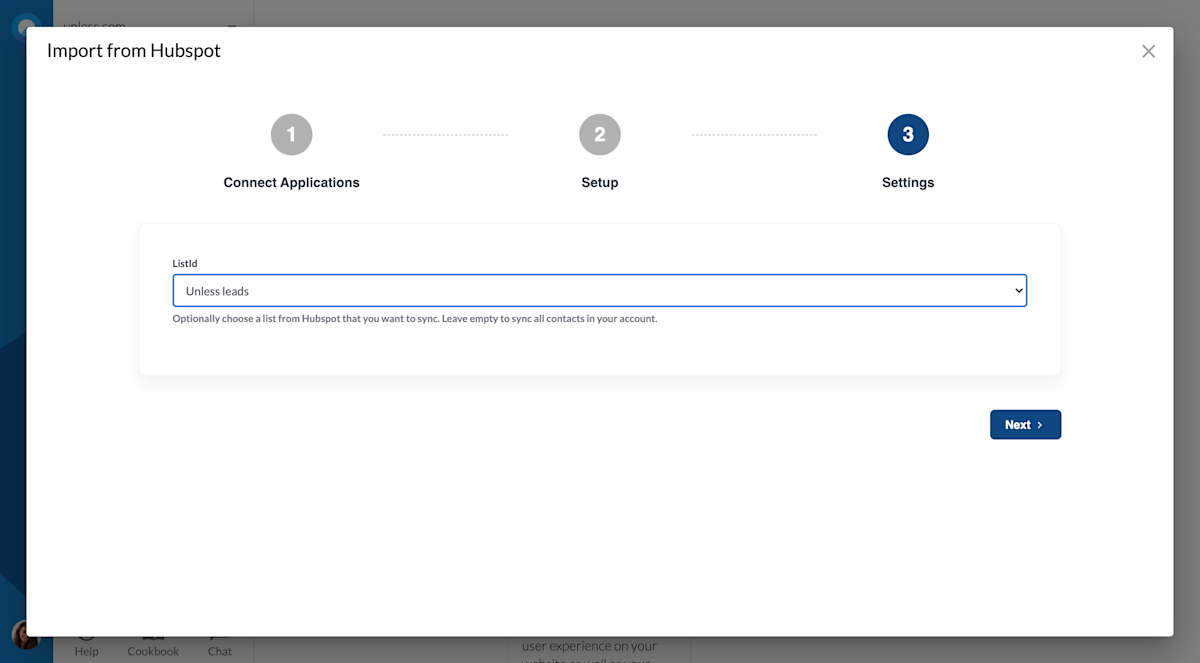Click the Next button

pyautogui.click(x=1025, y=425)
